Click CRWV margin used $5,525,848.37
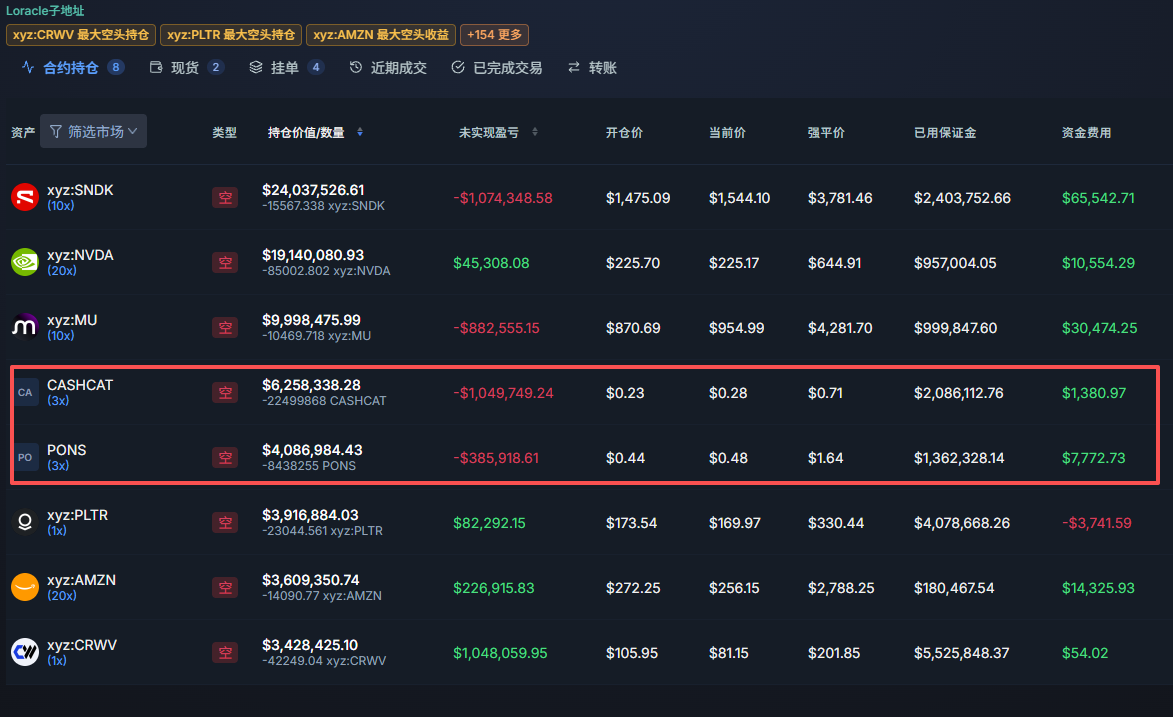 961,653
